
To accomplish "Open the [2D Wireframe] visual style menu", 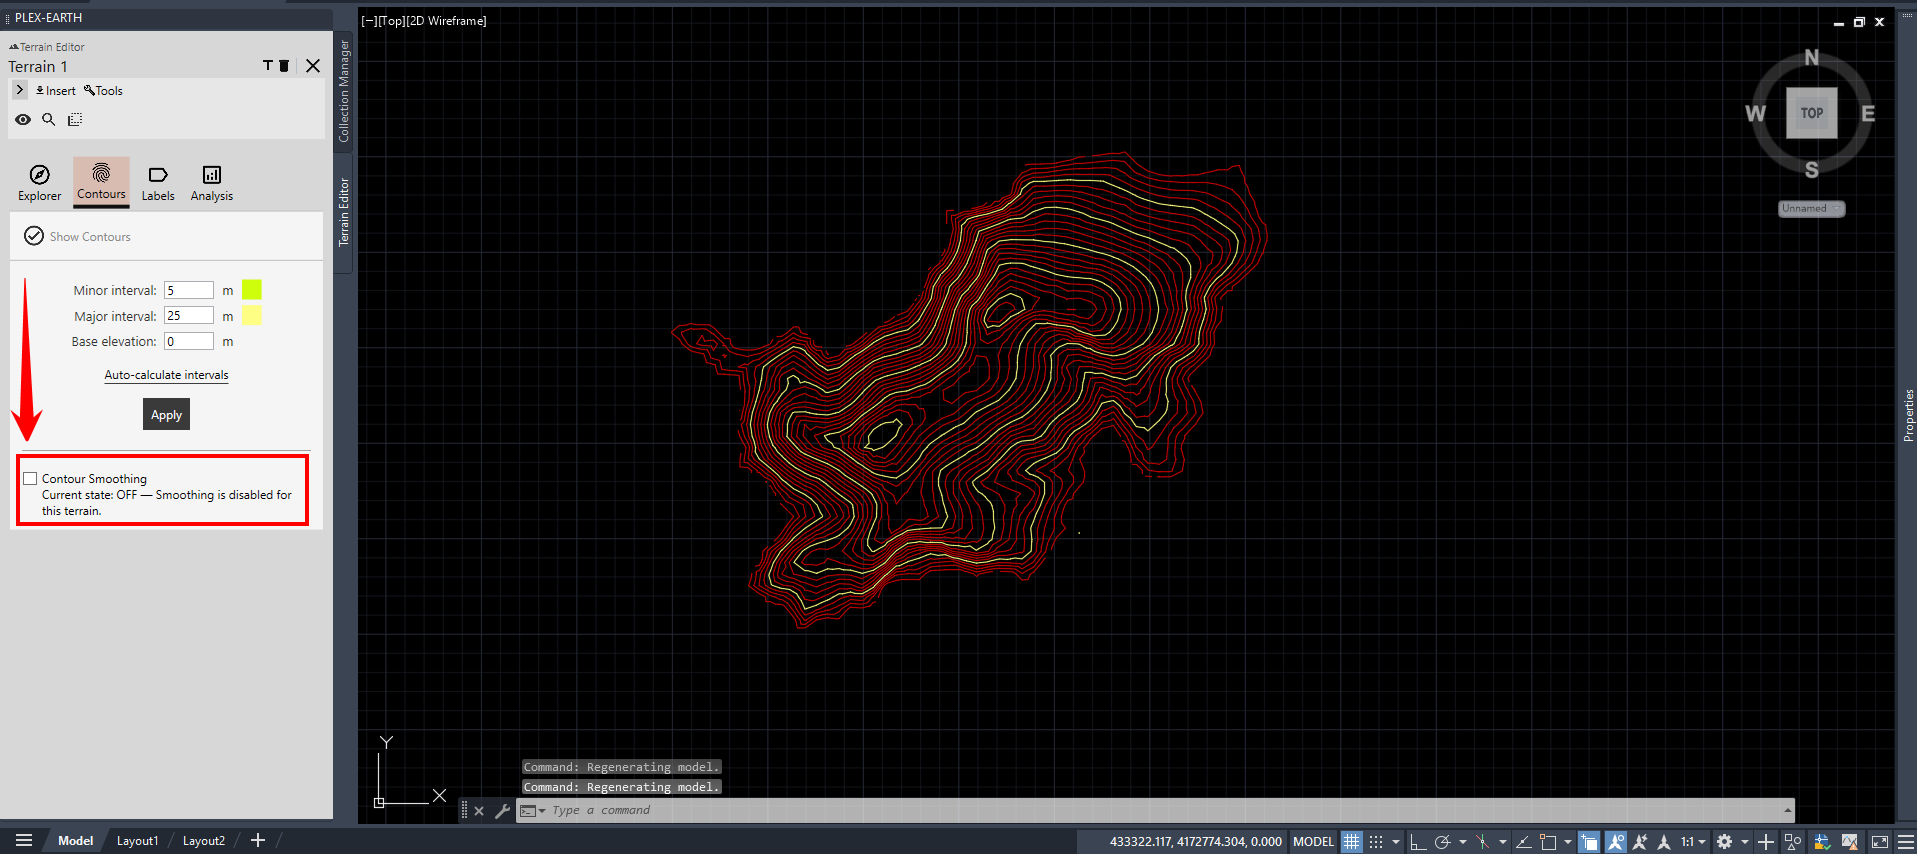I will click(x=446, y=20).
